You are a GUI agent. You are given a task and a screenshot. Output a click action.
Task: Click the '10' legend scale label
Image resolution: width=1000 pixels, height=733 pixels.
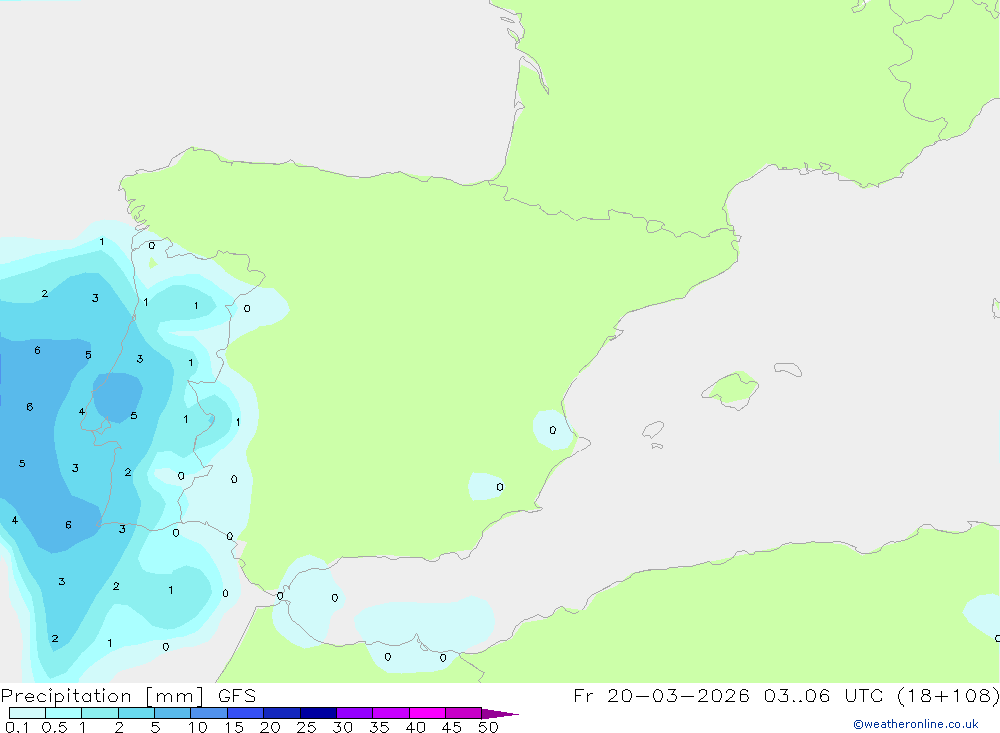pyautogui.click(x=198, y=727)
